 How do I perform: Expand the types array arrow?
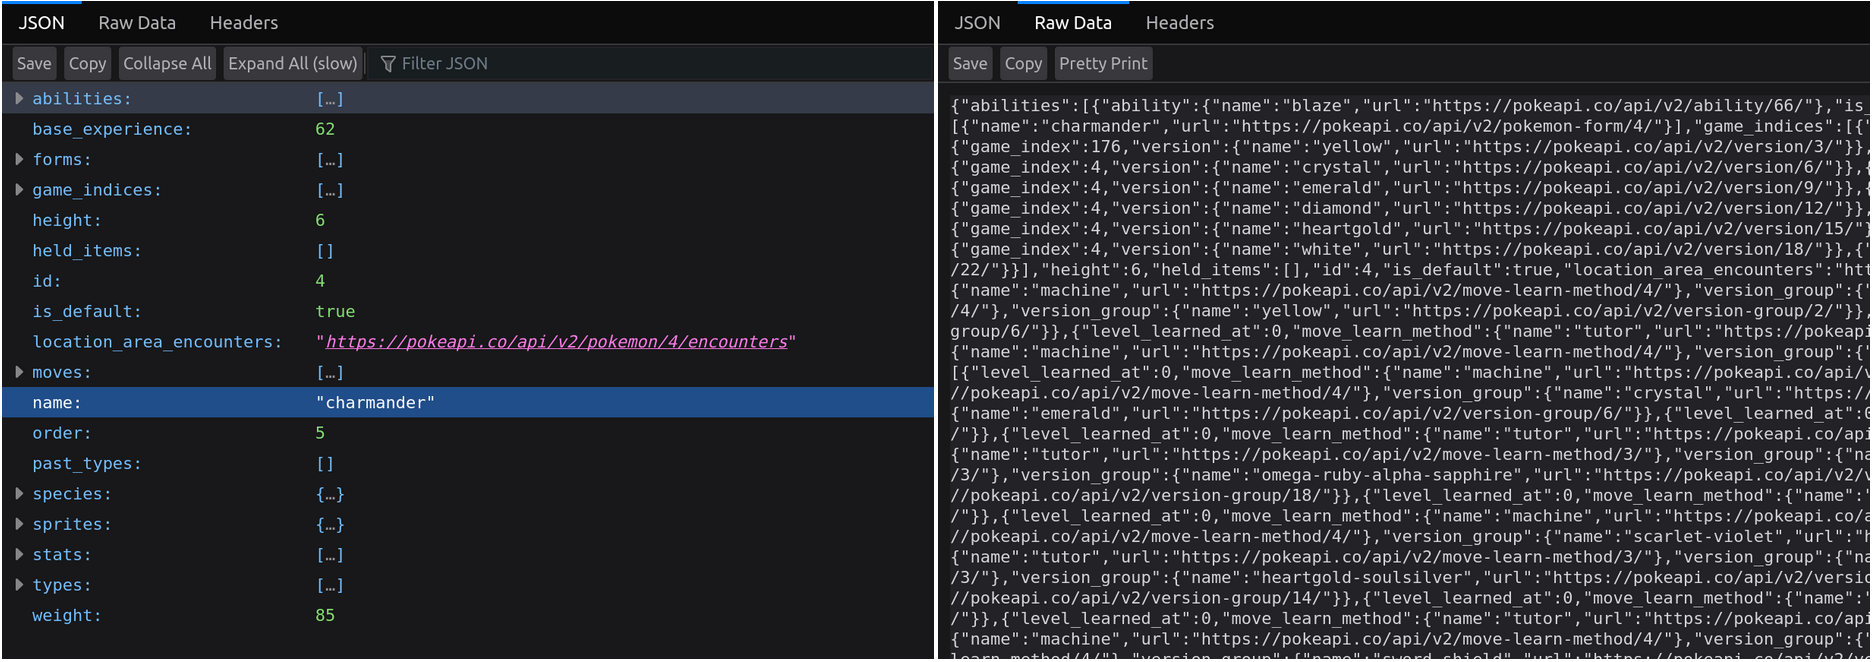[19, 585]
